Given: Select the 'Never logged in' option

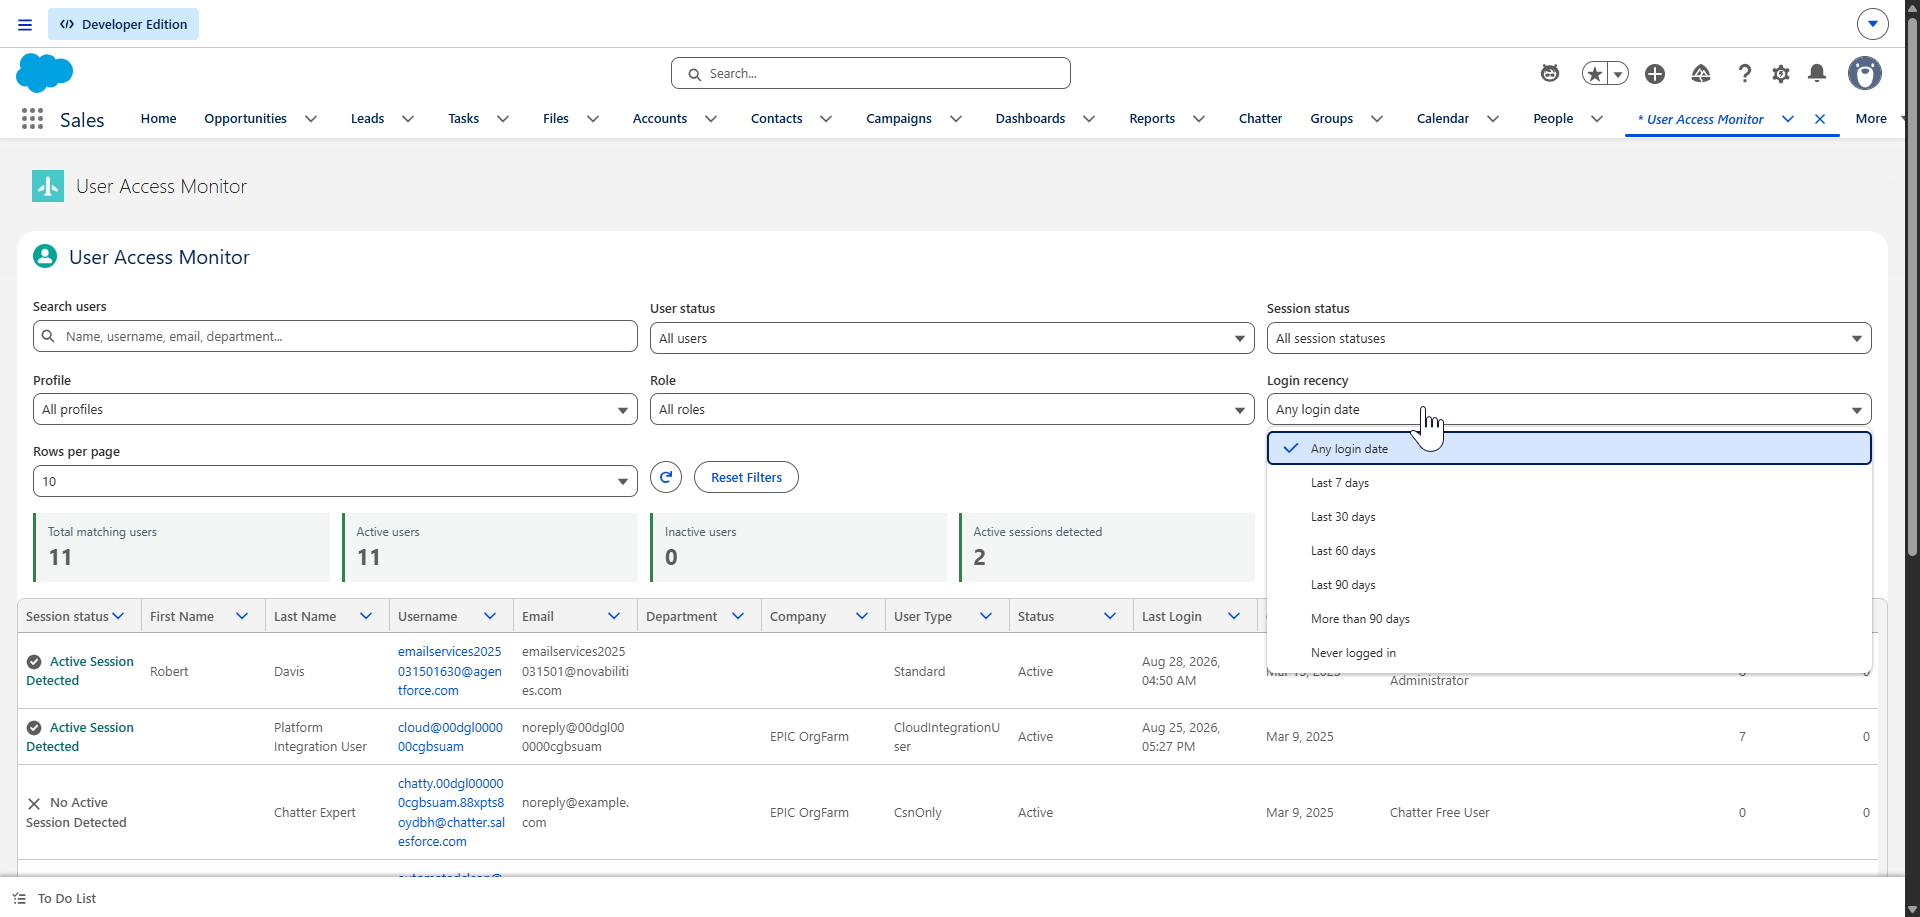Looking at the screenshot, I should (x=1569, y=653).
